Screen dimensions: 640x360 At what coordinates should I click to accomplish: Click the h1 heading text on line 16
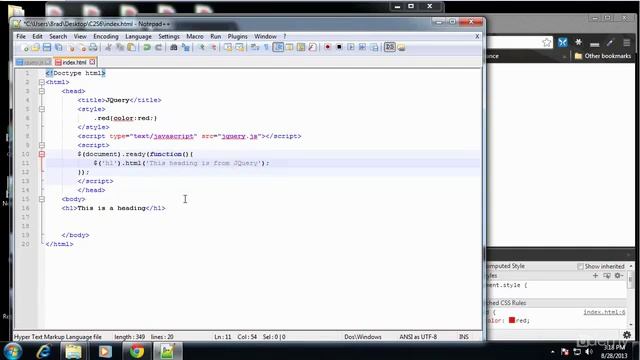[111, 208]
